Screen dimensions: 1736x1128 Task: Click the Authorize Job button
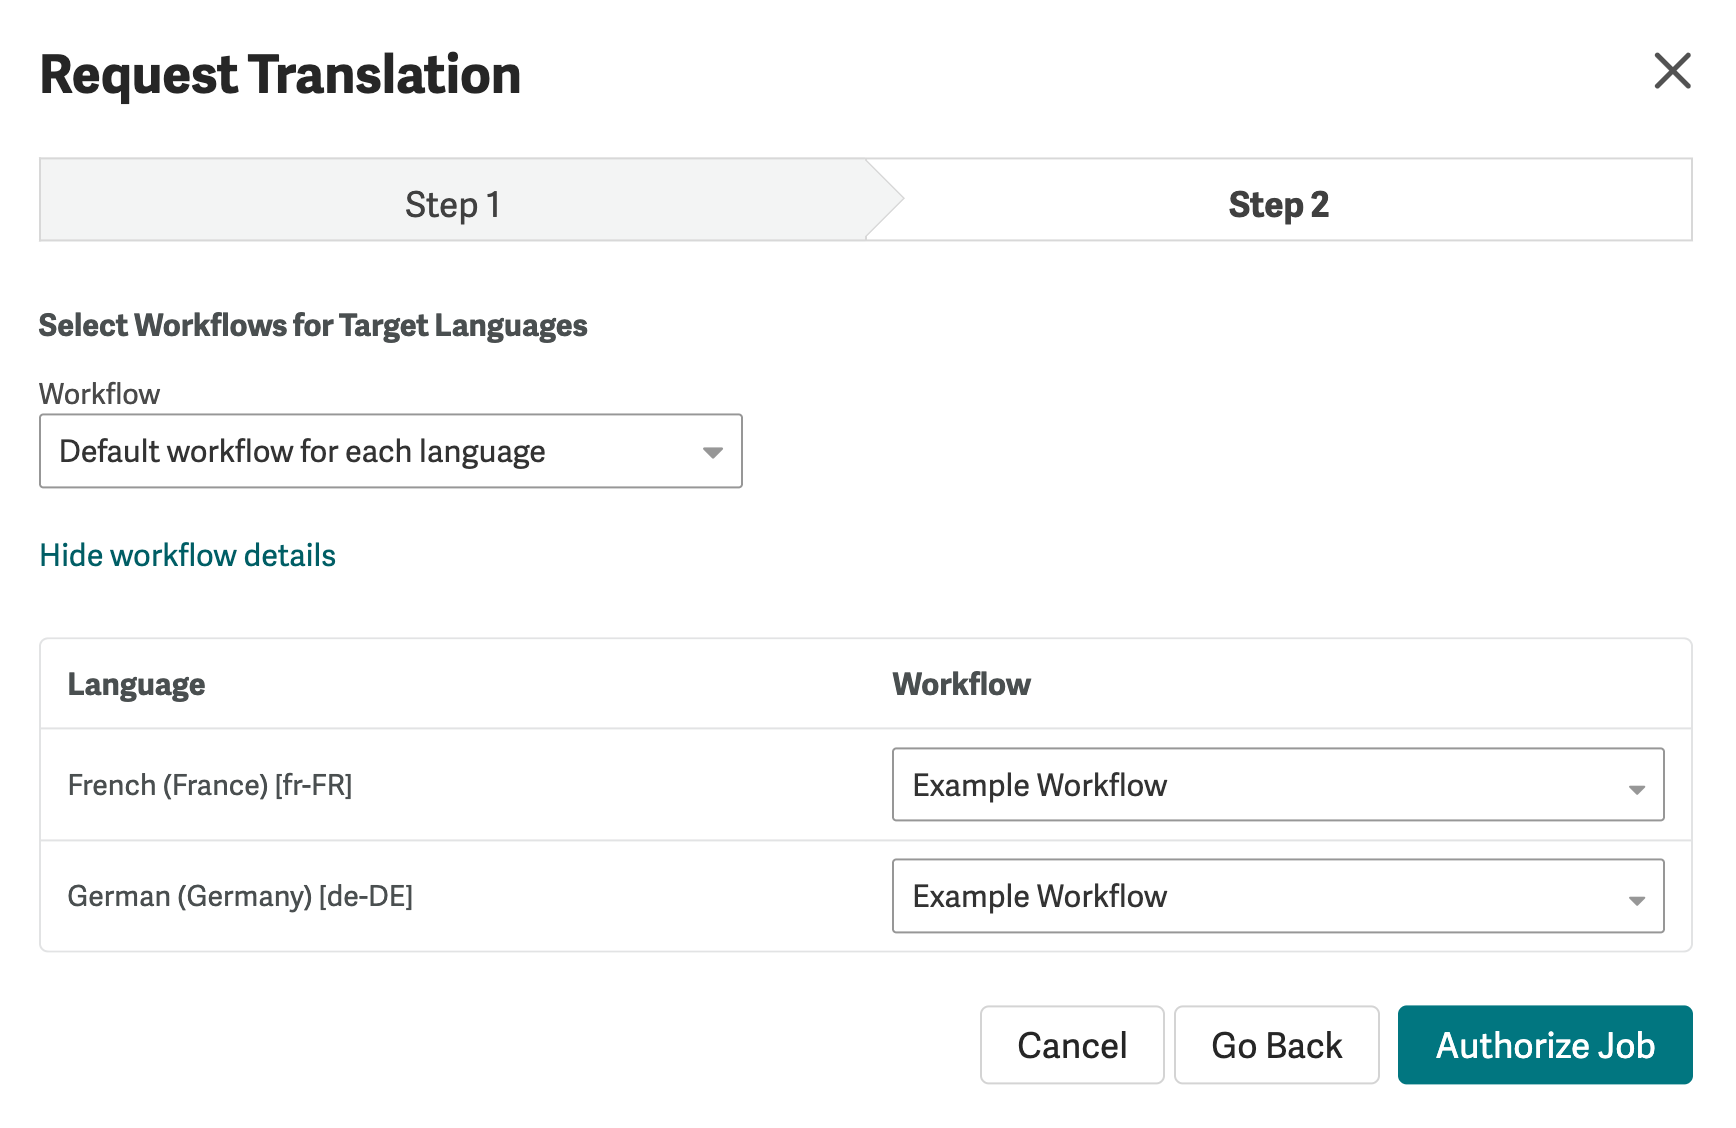[x=1545, y=1045]
